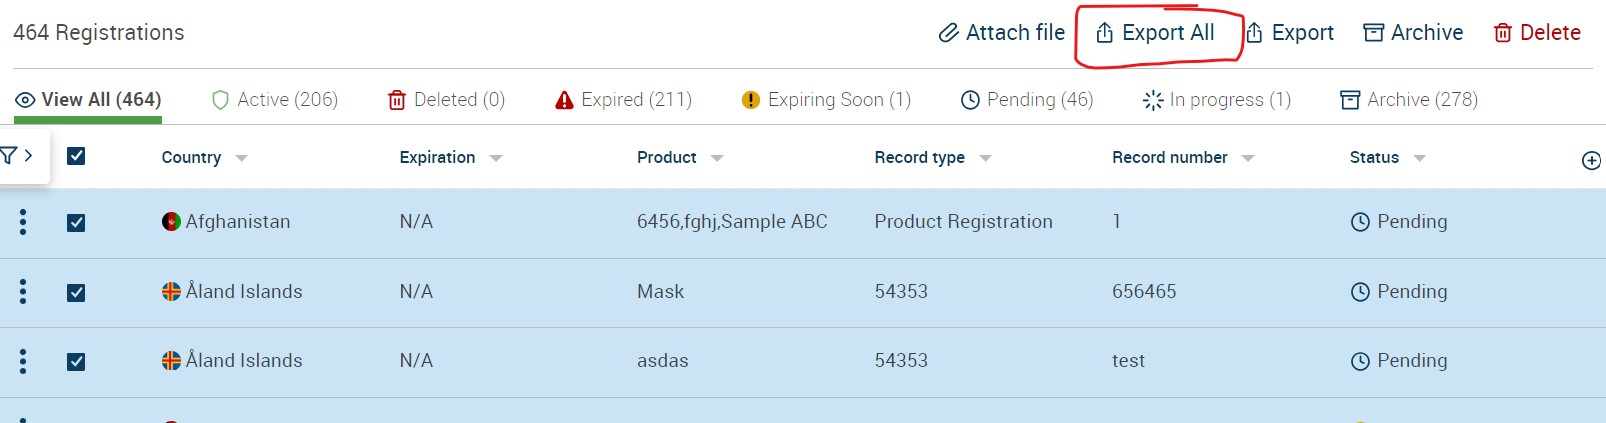Click the clock icon on Pending (46) tab
This screenshot has height=423, width=1606.
pos(970,100)
